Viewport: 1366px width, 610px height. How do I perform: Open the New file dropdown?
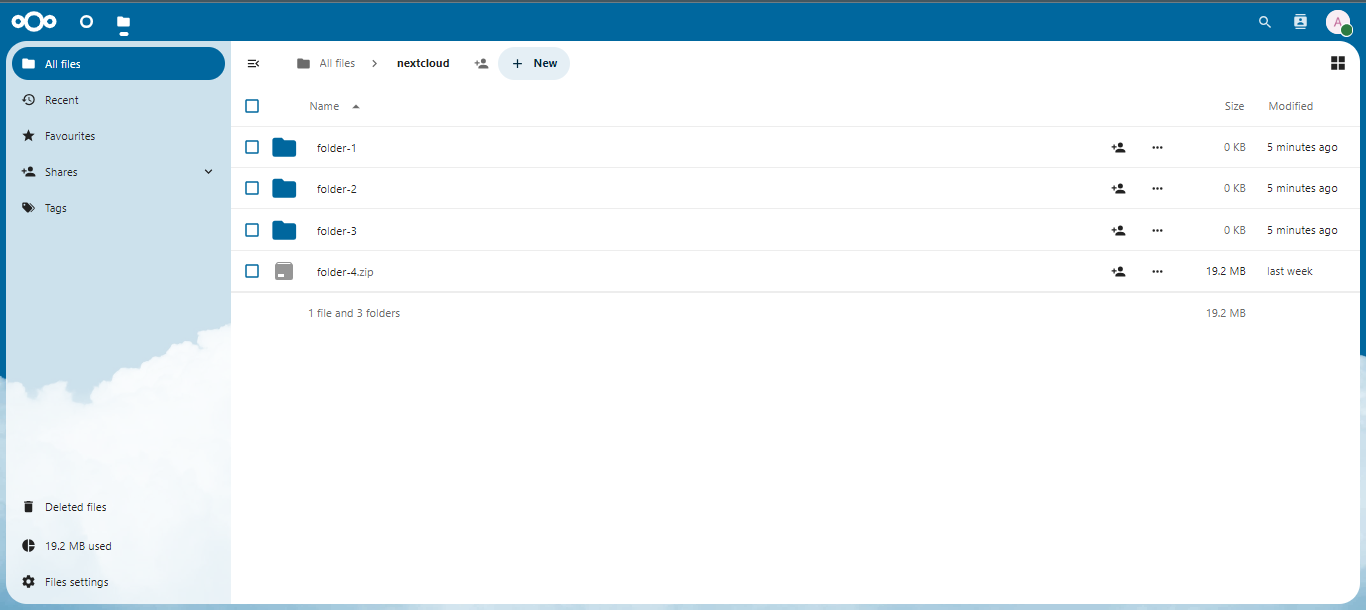pos(534,63)
